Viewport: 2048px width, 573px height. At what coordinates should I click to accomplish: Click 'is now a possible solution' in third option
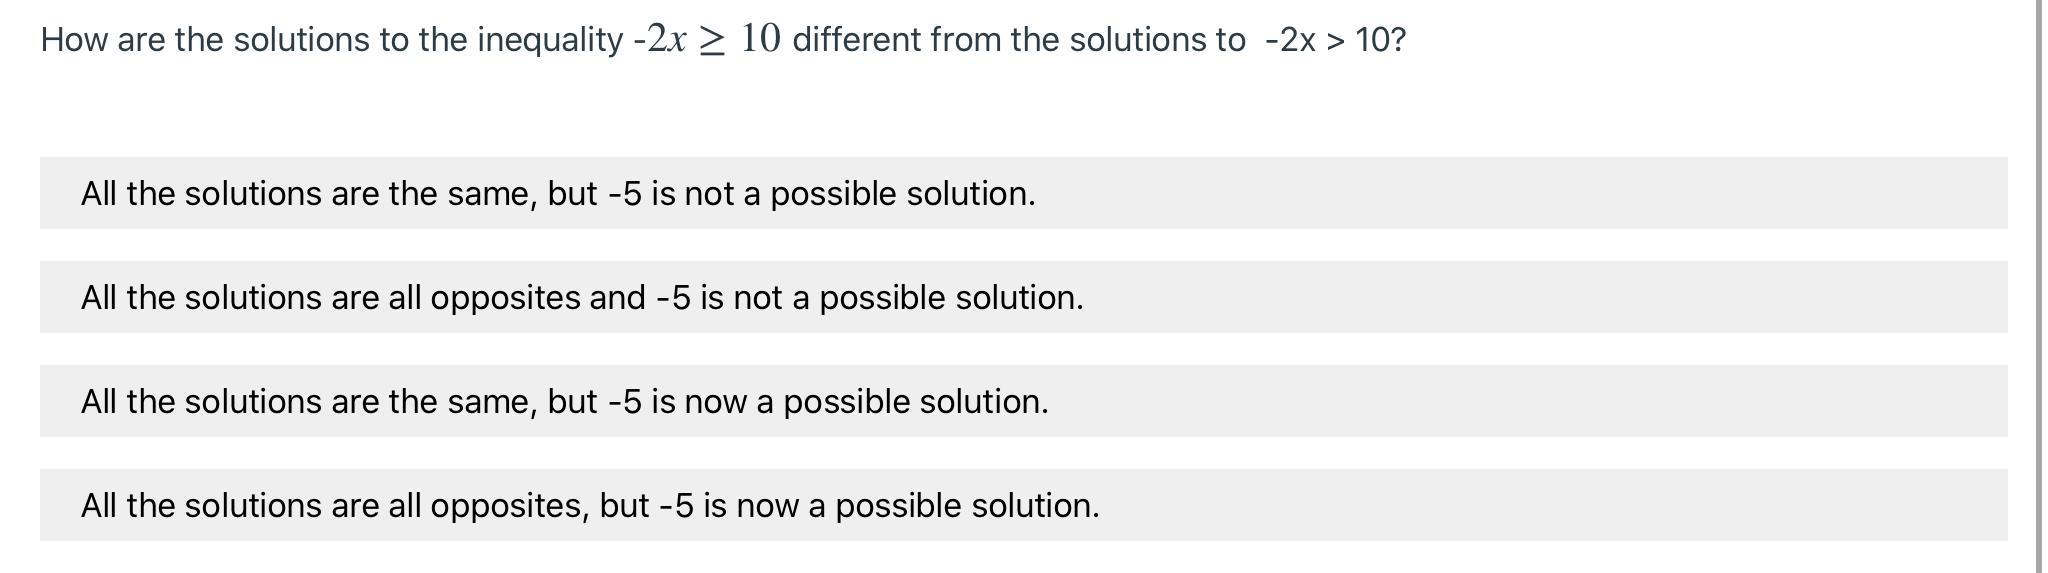[850, 401]
